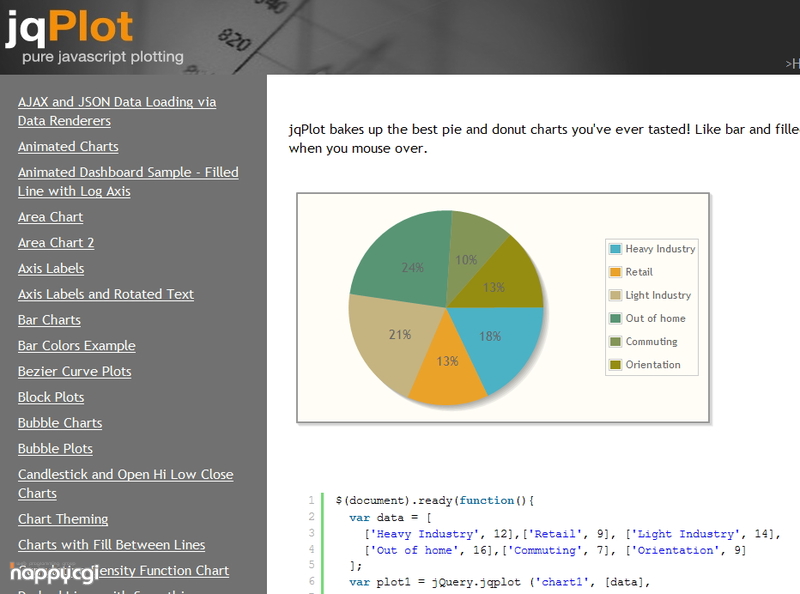Click the '$(document).ready(function(){' code line
The width and height of the screenshot is (800, 594).
click(x=435, y=501)
